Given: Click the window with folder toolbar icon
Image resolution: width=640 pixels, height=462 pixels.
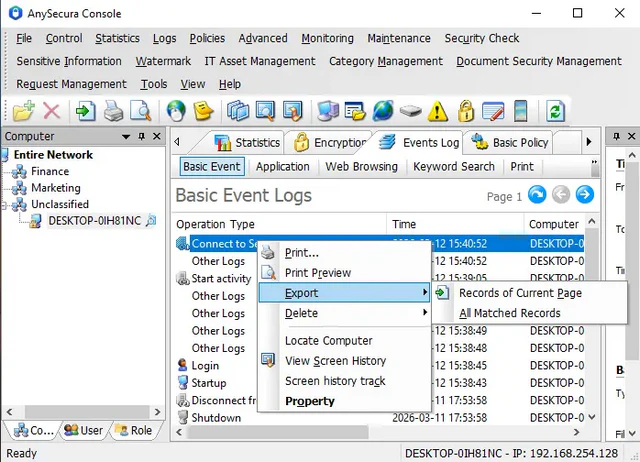Looking at the screenshot, I should click(355, 111).
